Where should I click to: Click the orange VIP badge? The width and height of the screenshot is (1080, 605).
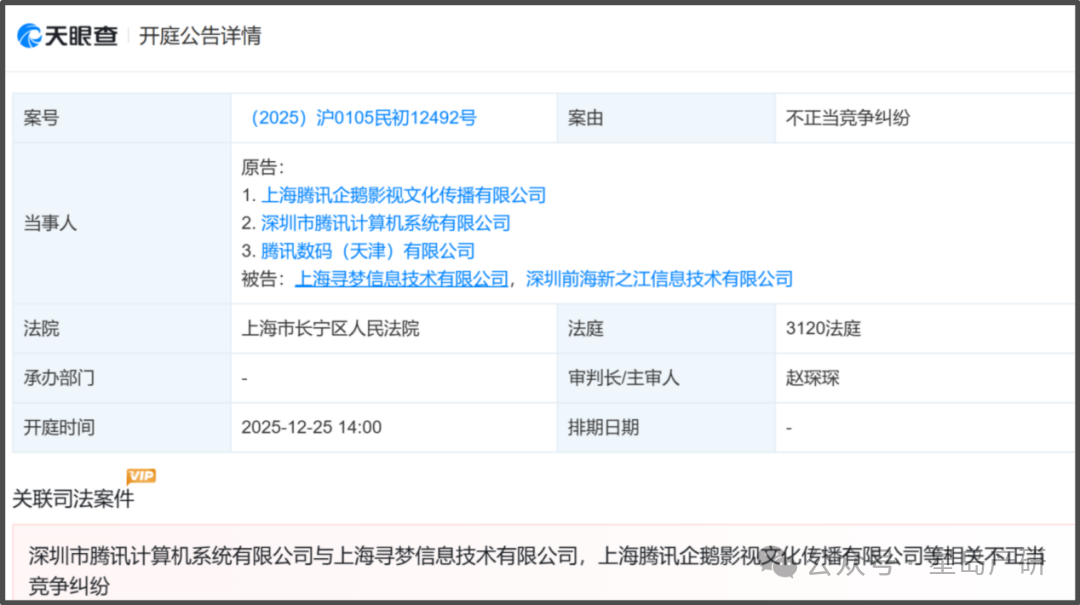pyautogui.click(x=141, y=476)
